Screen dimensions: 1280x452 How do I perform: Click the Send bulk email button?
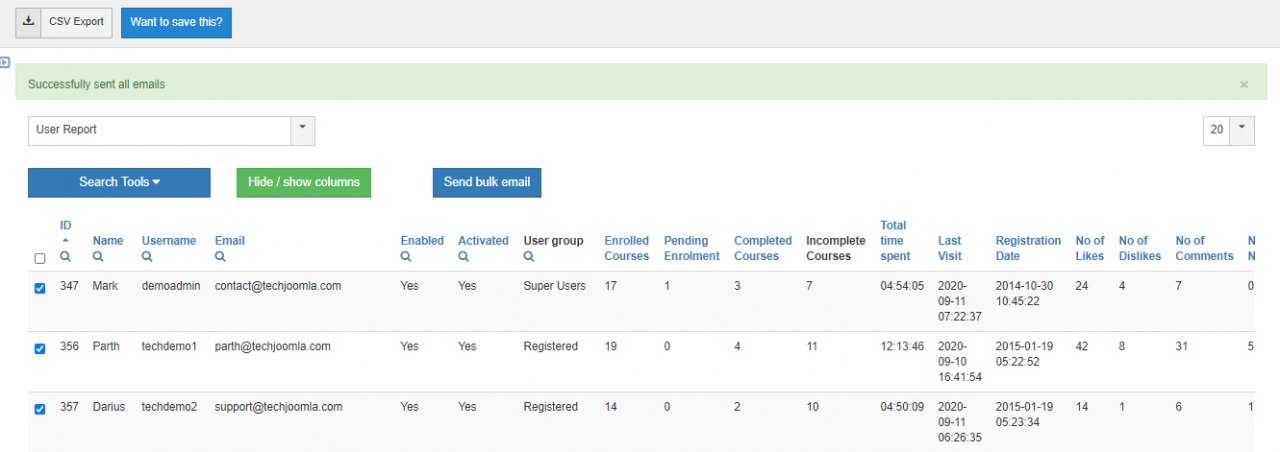click(486, 182)
